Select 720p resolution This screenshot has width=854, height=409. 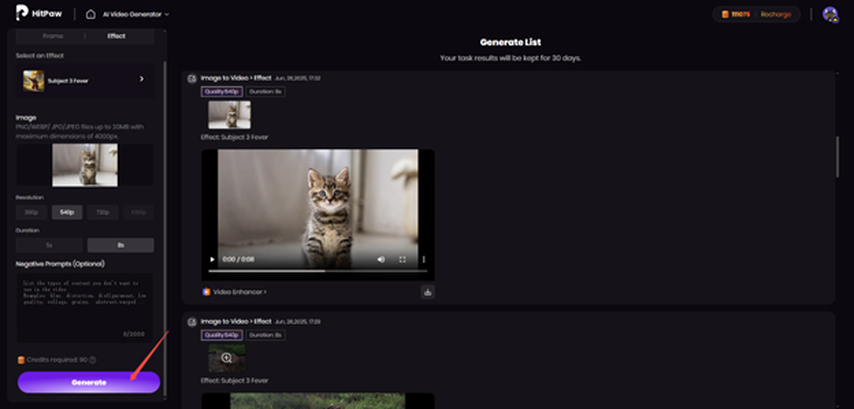tap(103, 212)
